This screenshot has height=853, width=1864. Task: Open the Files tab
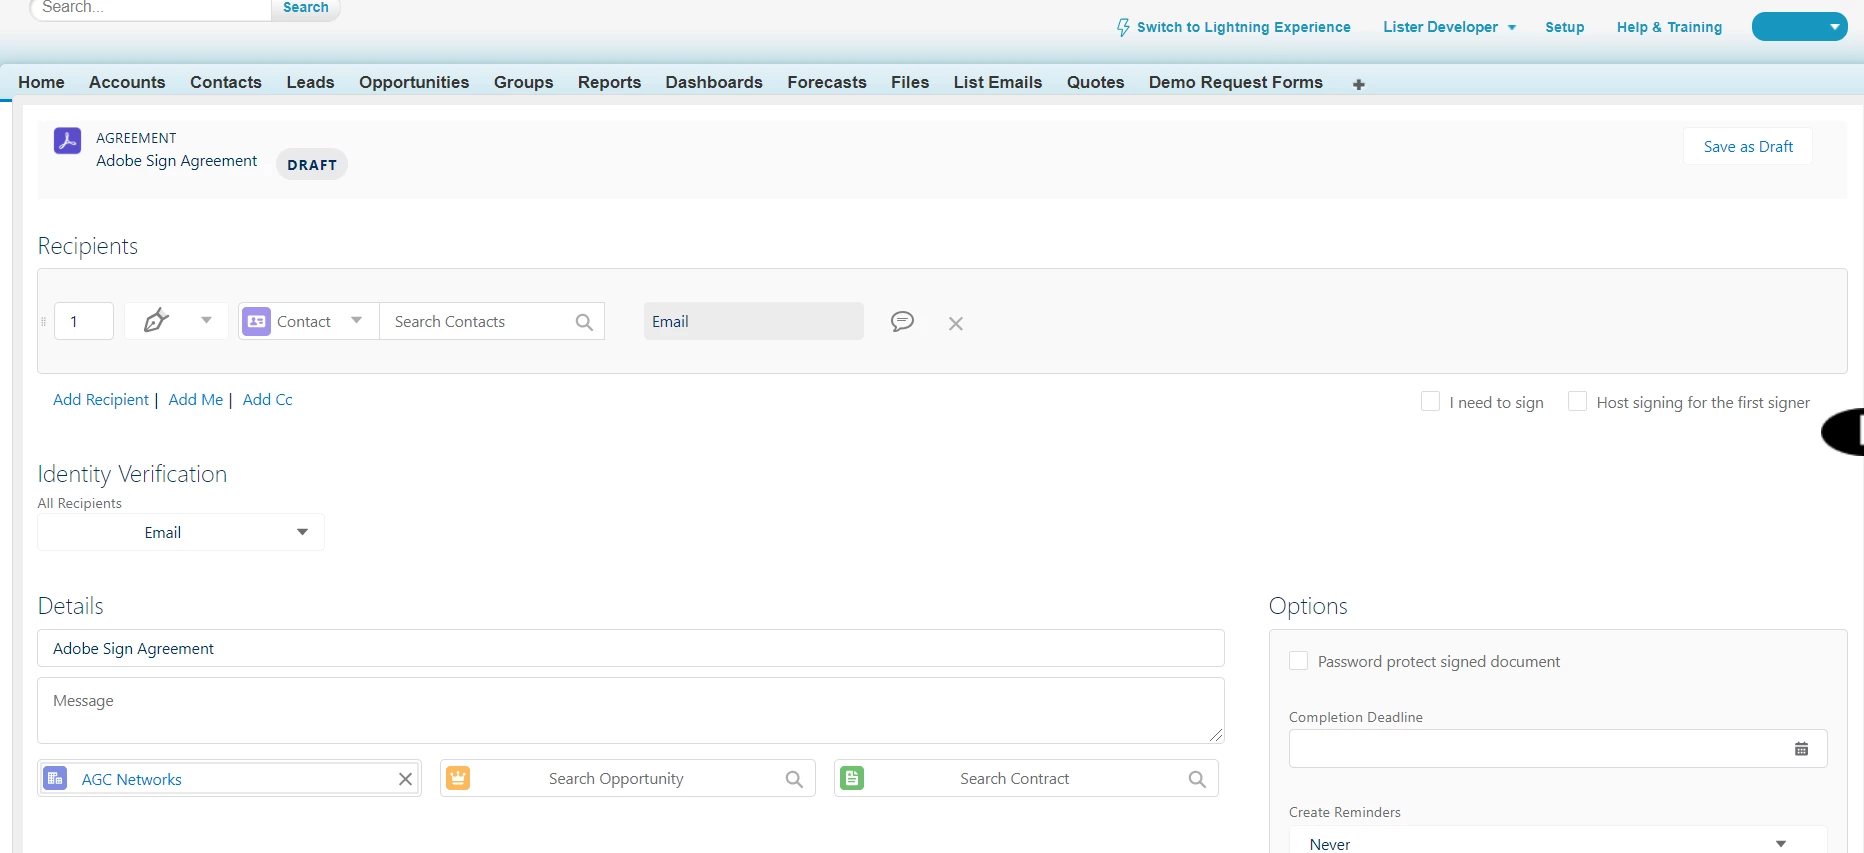tap(910, 82)
